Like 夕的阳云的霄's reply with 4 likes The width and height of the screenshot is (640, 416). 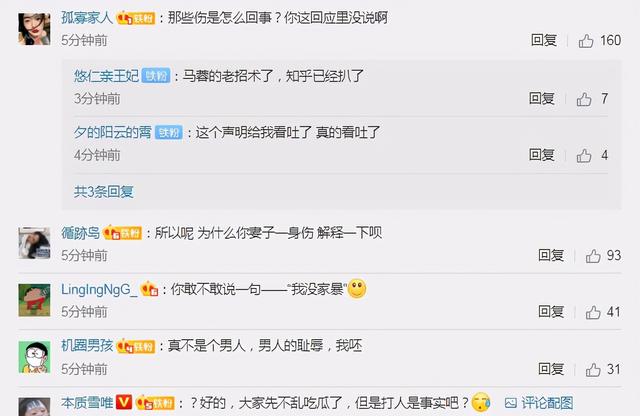point(584,155)
